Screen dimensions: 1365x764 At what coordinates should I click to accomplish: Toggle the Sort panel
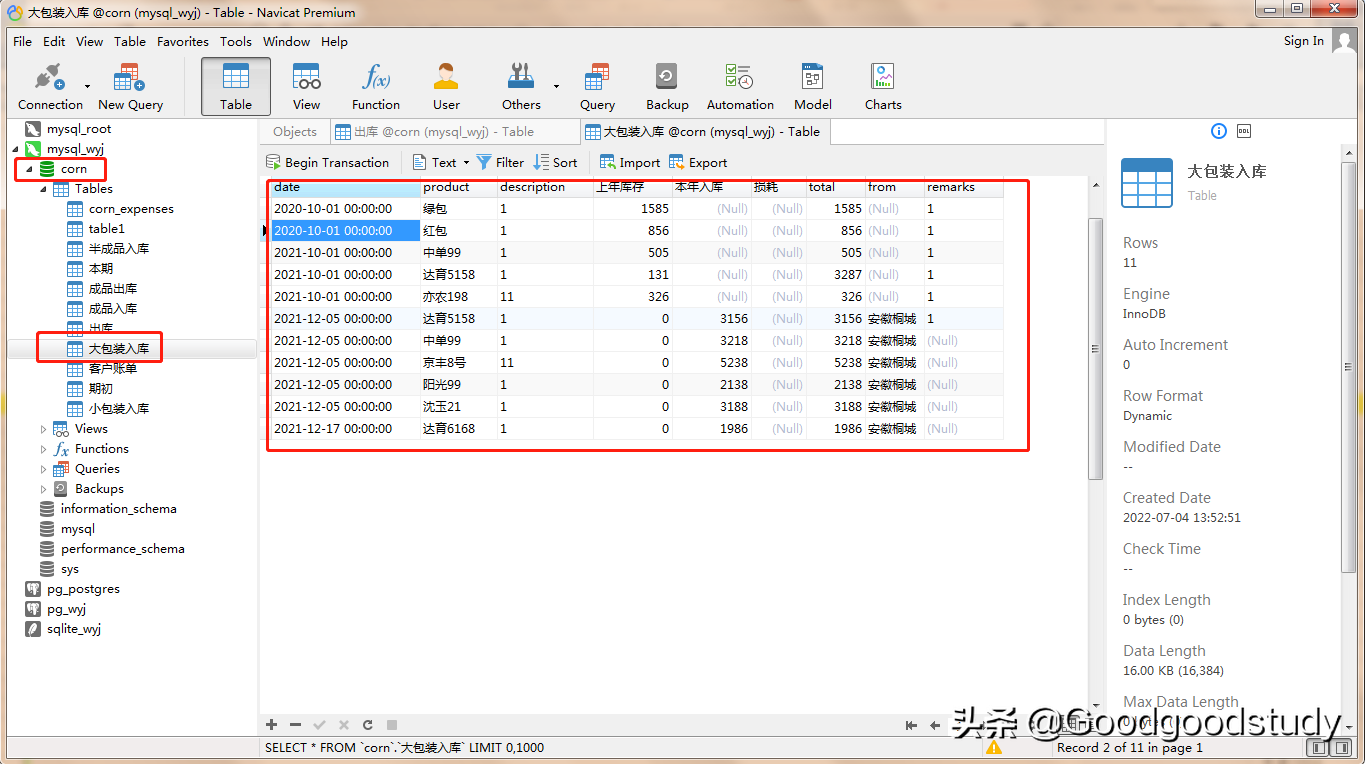coord(556,162)
